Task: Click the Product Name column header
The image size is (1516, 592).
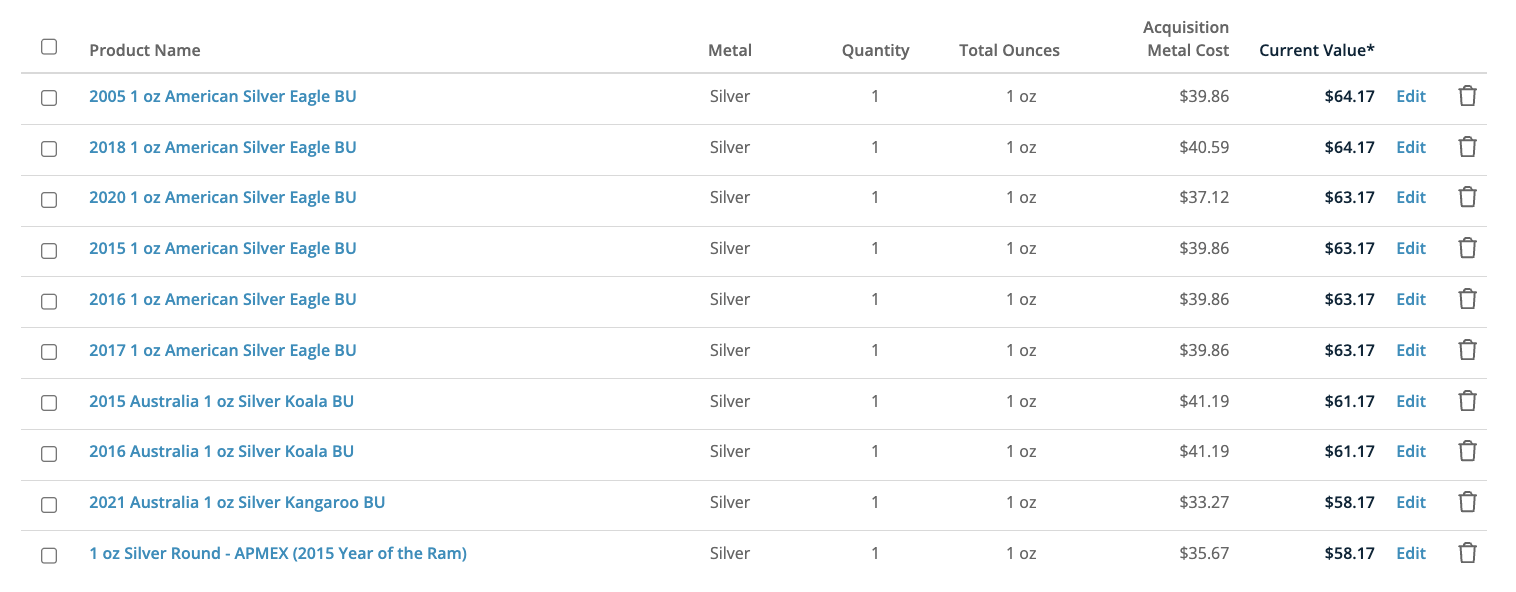Action: coord(145,51)
